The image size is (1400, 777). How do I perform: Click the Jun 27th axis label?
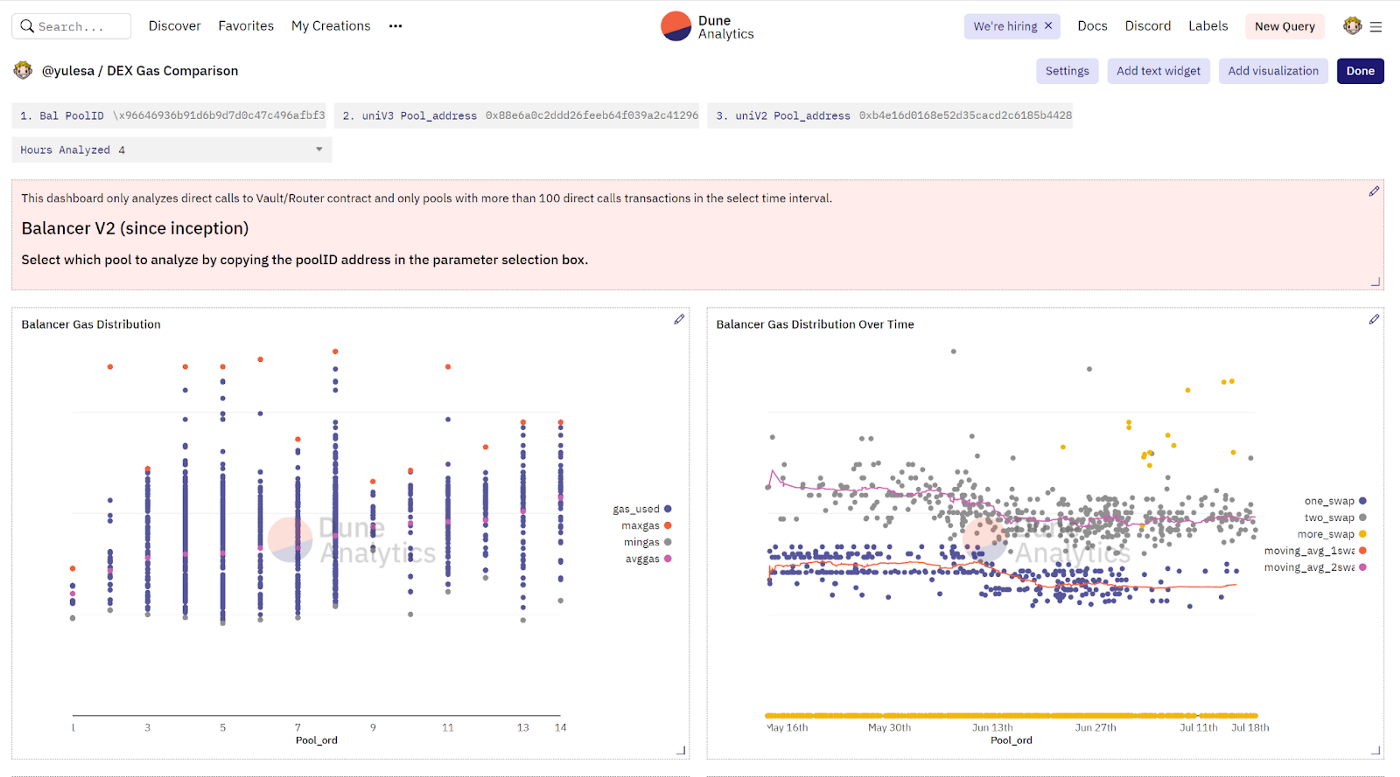click(x=1095, y=727)
